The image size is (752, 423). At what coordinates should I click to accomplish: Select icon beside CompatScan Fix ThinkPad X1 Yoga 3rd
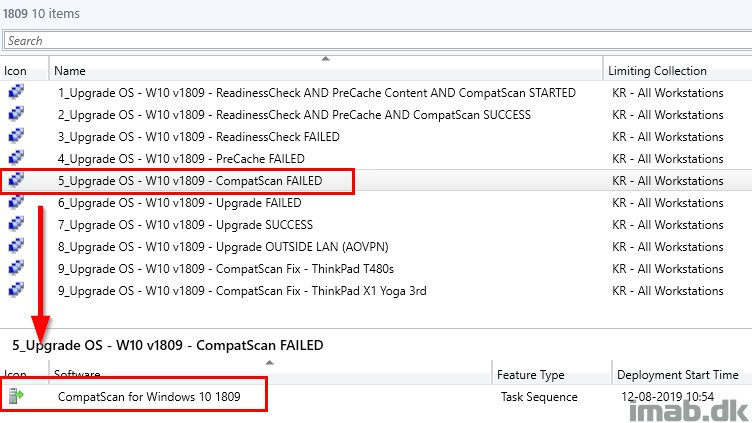pos(16,290)
